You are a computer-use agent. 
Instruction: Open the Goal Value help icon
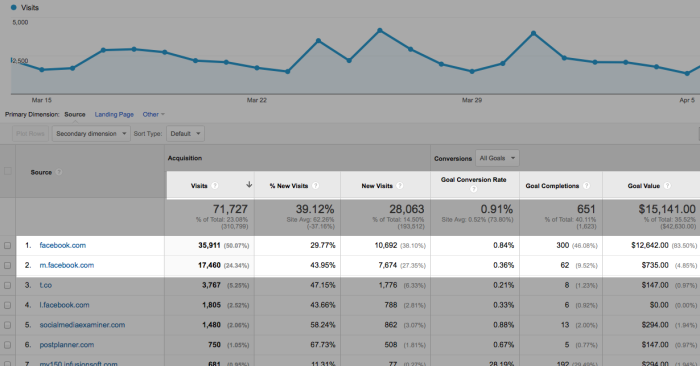pyautogui.click(x=667, y=186)
